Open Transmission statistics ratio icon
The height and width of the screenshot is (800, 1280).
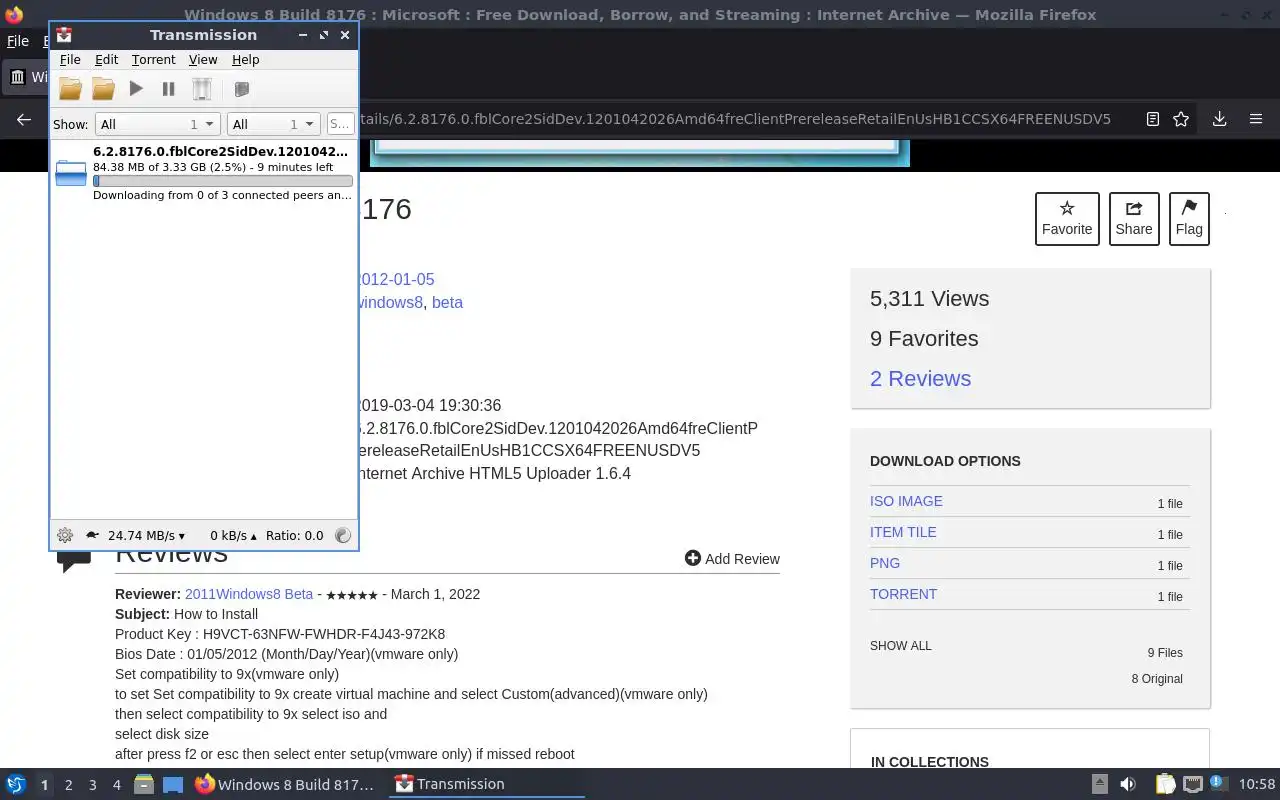point(343,535)
